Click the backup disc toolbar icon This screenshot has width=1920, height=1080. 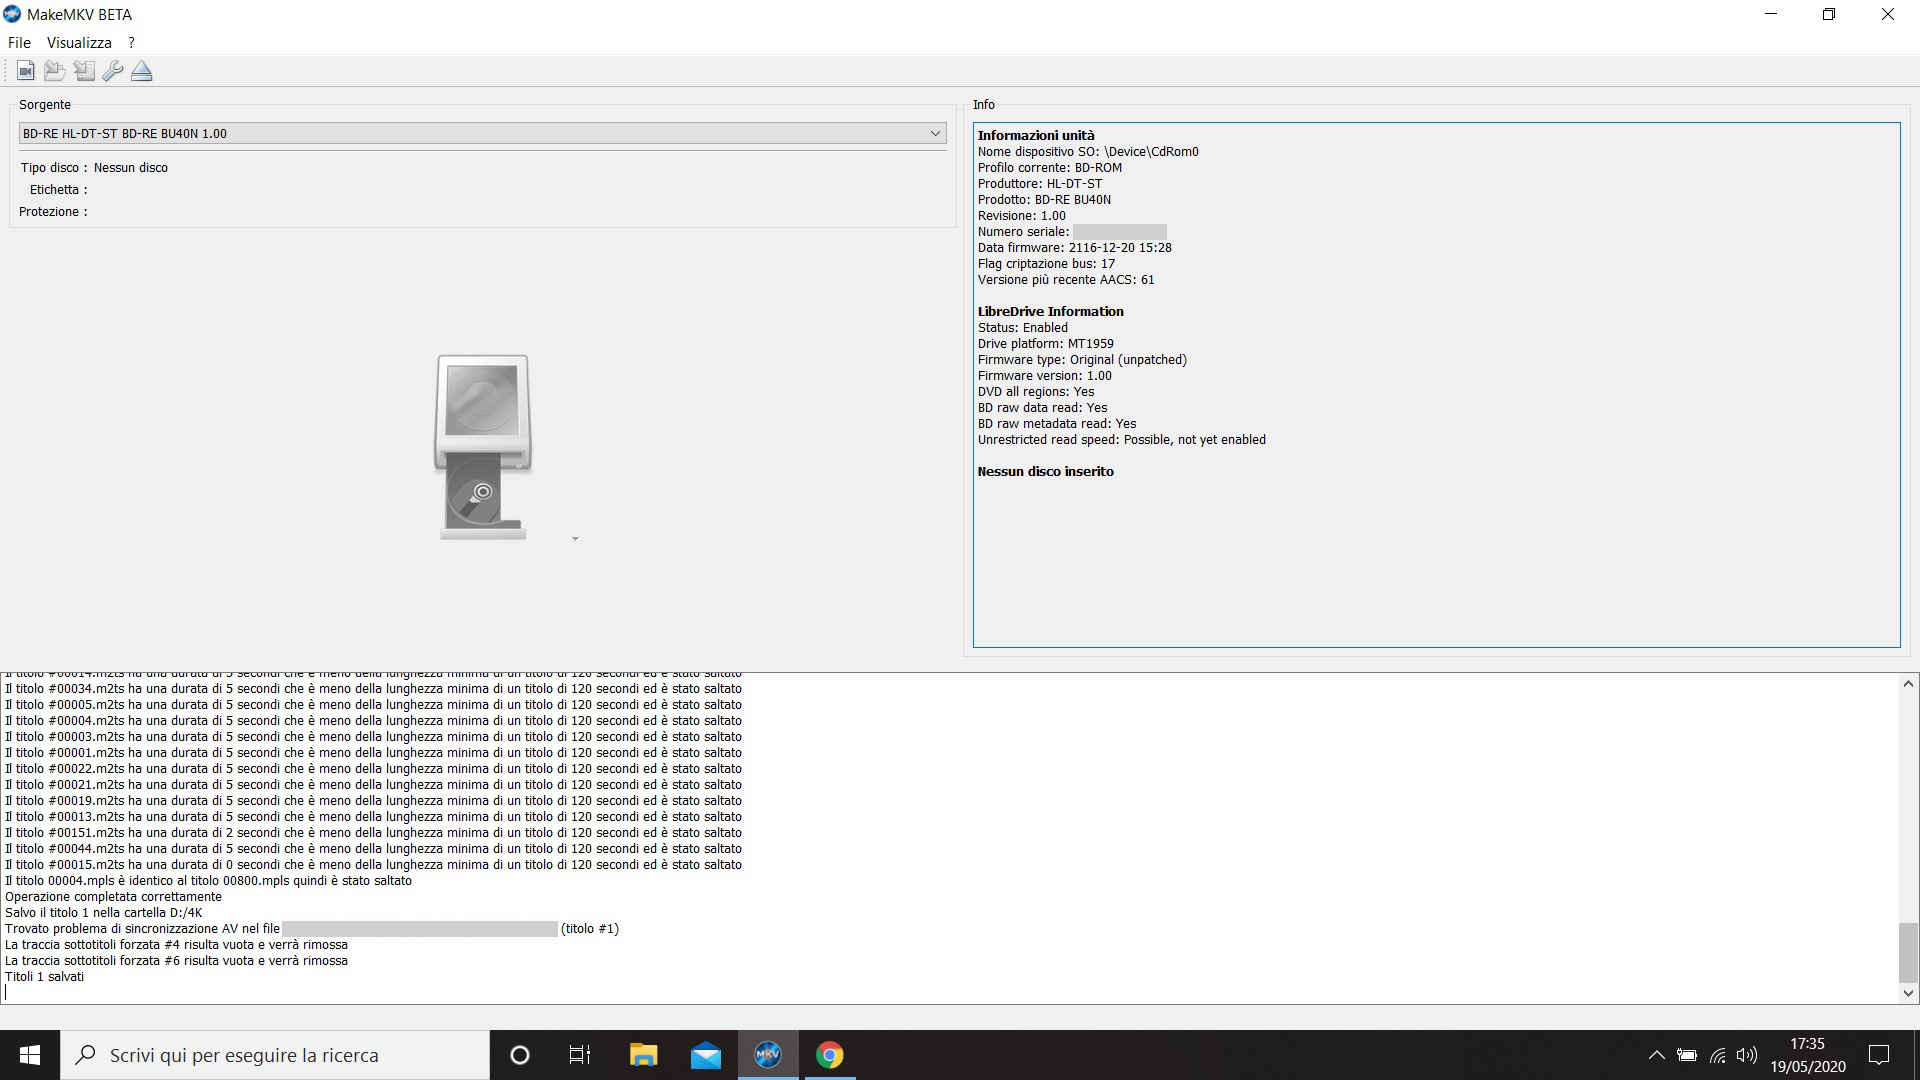point(55,71)
